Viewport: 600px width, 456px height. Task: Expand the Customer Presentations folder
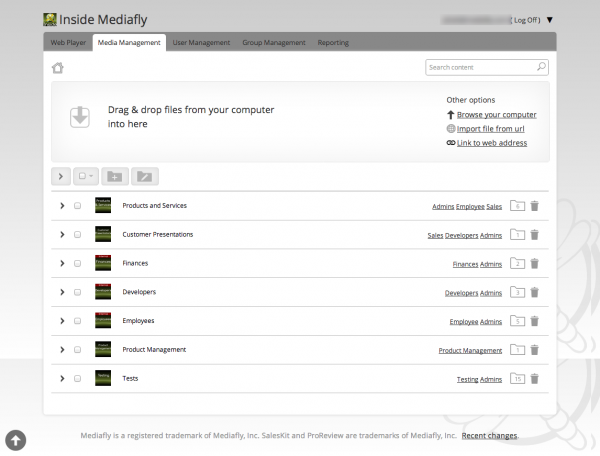coord(62,235)
